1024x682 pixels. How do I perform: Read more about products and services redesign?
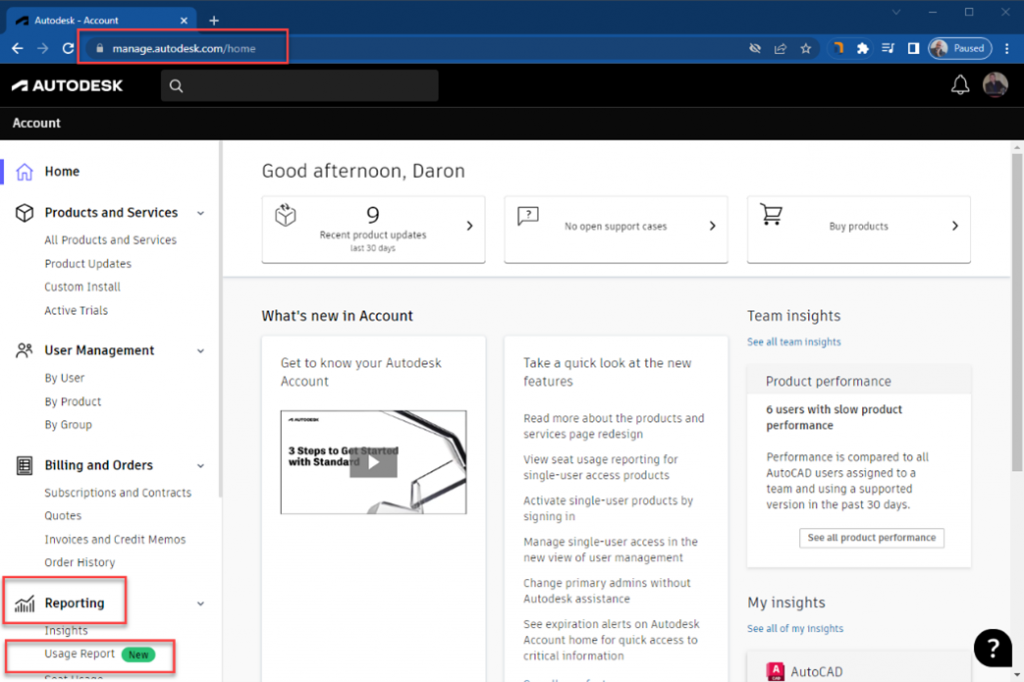613,426
